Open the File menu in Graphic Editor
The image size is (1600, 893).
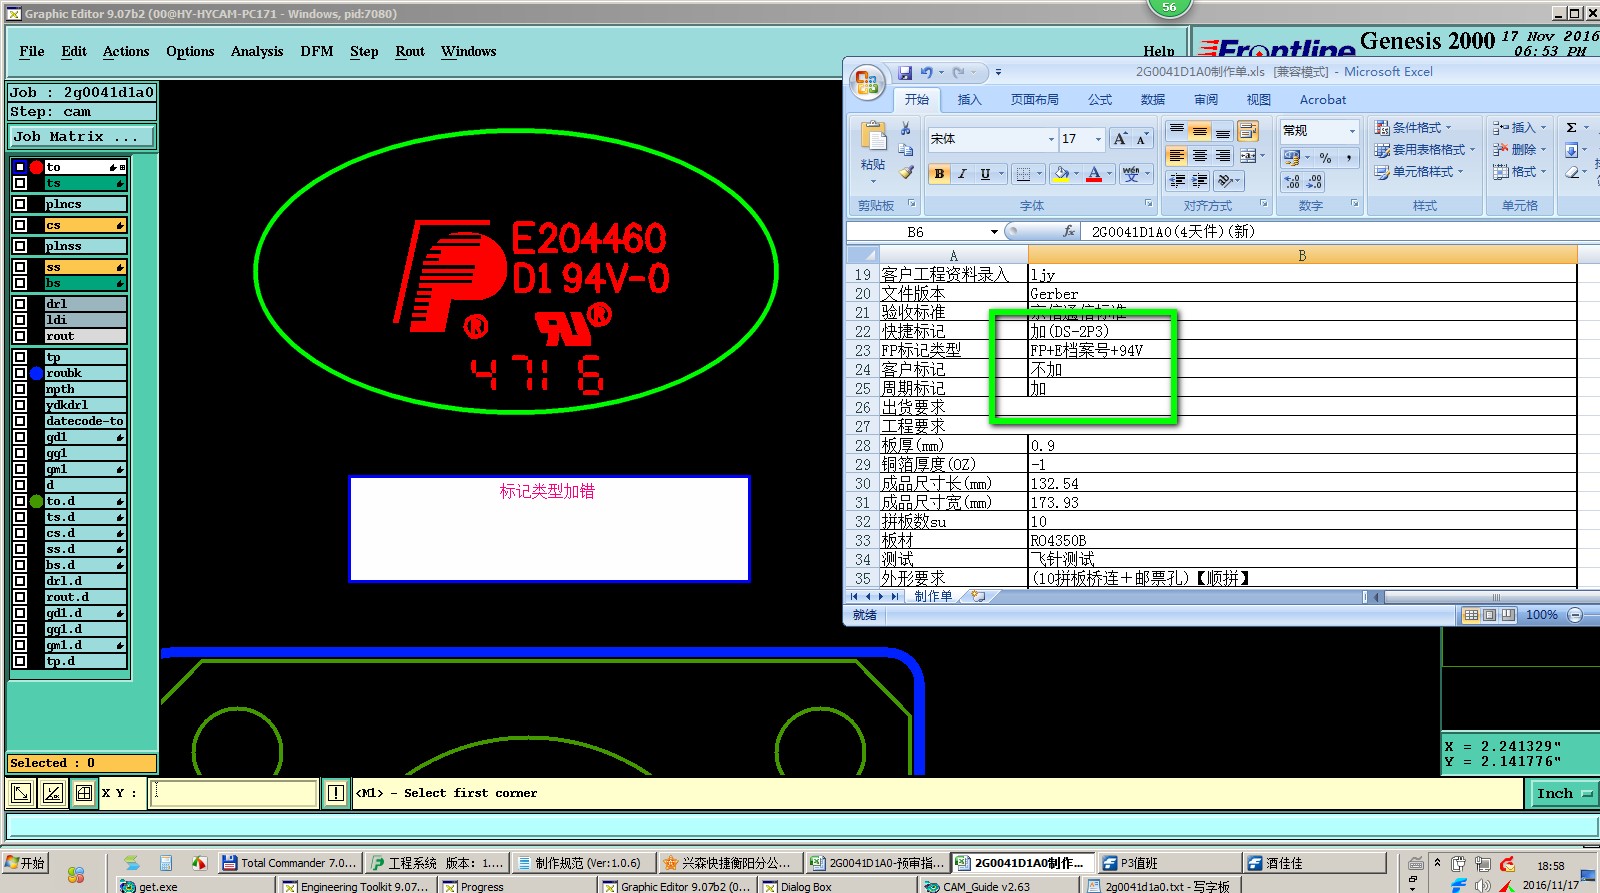pos(32,51)
